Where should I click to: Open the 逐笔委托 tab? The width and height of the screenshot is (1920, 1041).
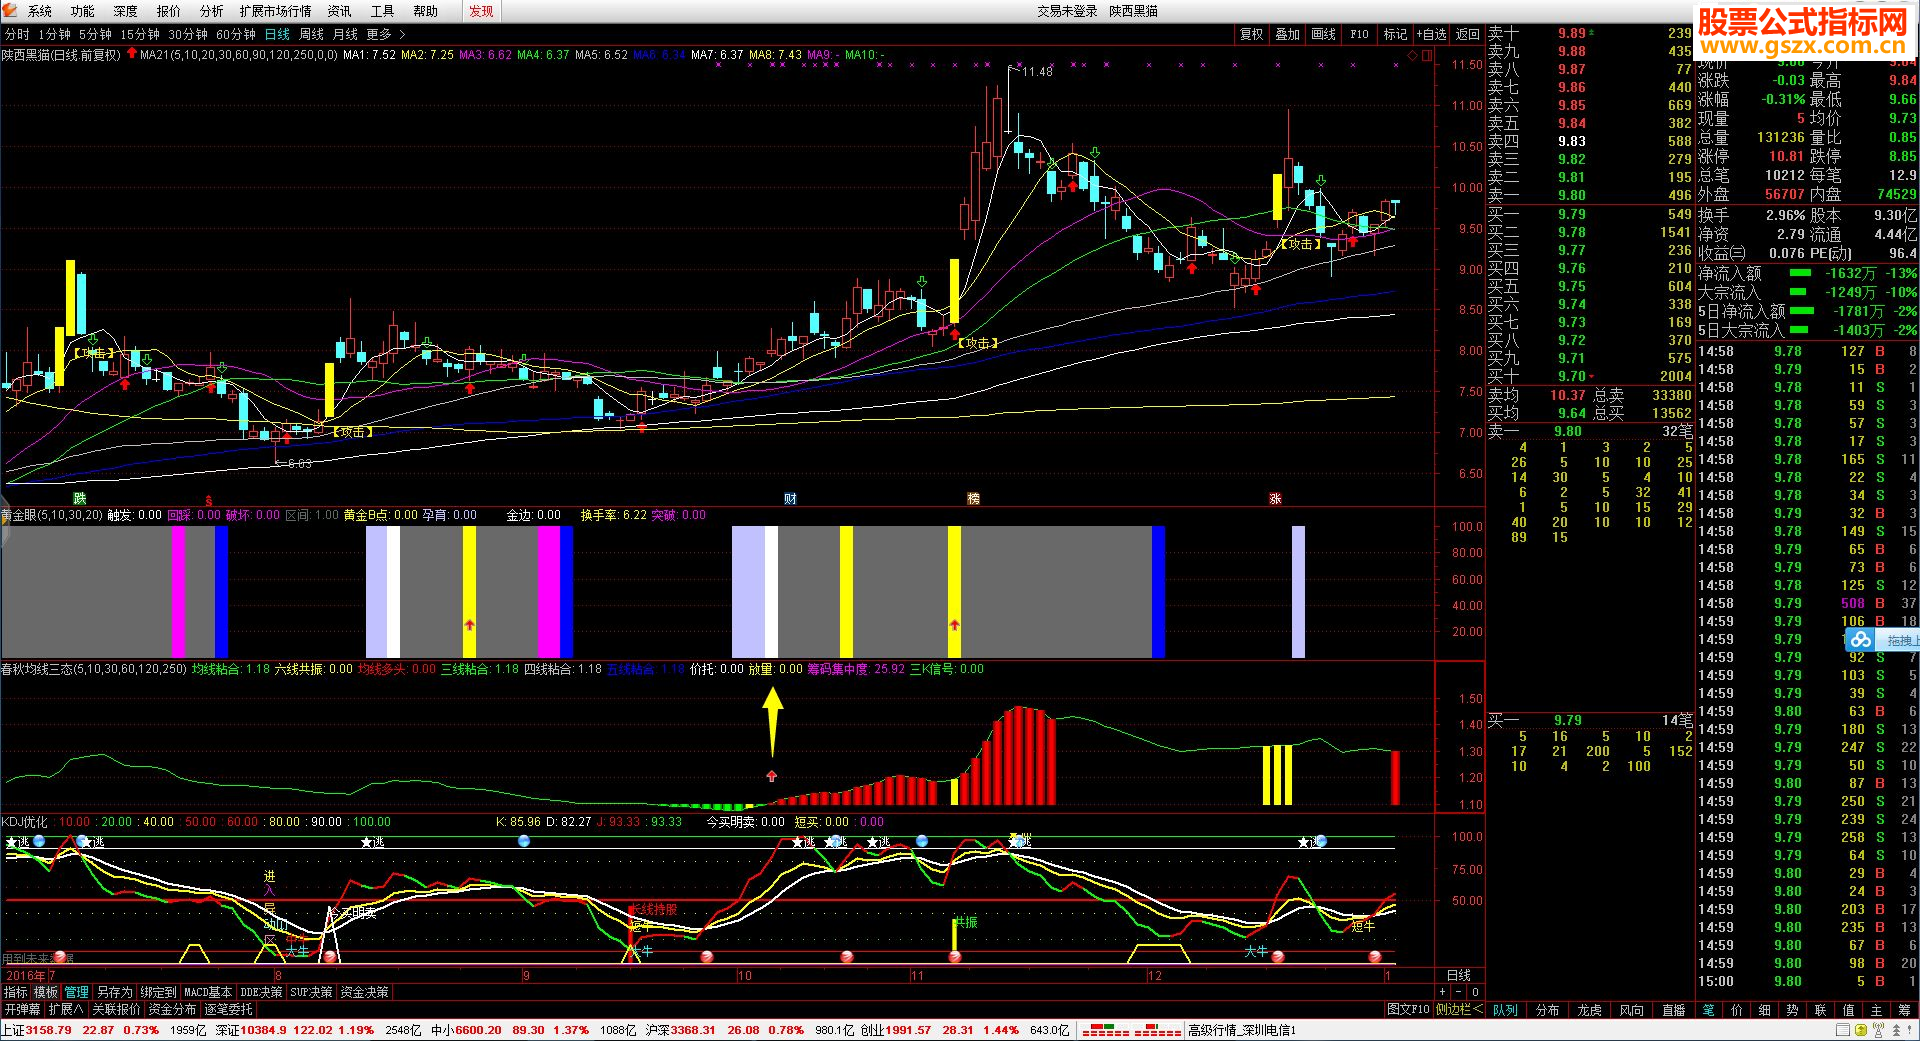click(x=229, y=1009)
